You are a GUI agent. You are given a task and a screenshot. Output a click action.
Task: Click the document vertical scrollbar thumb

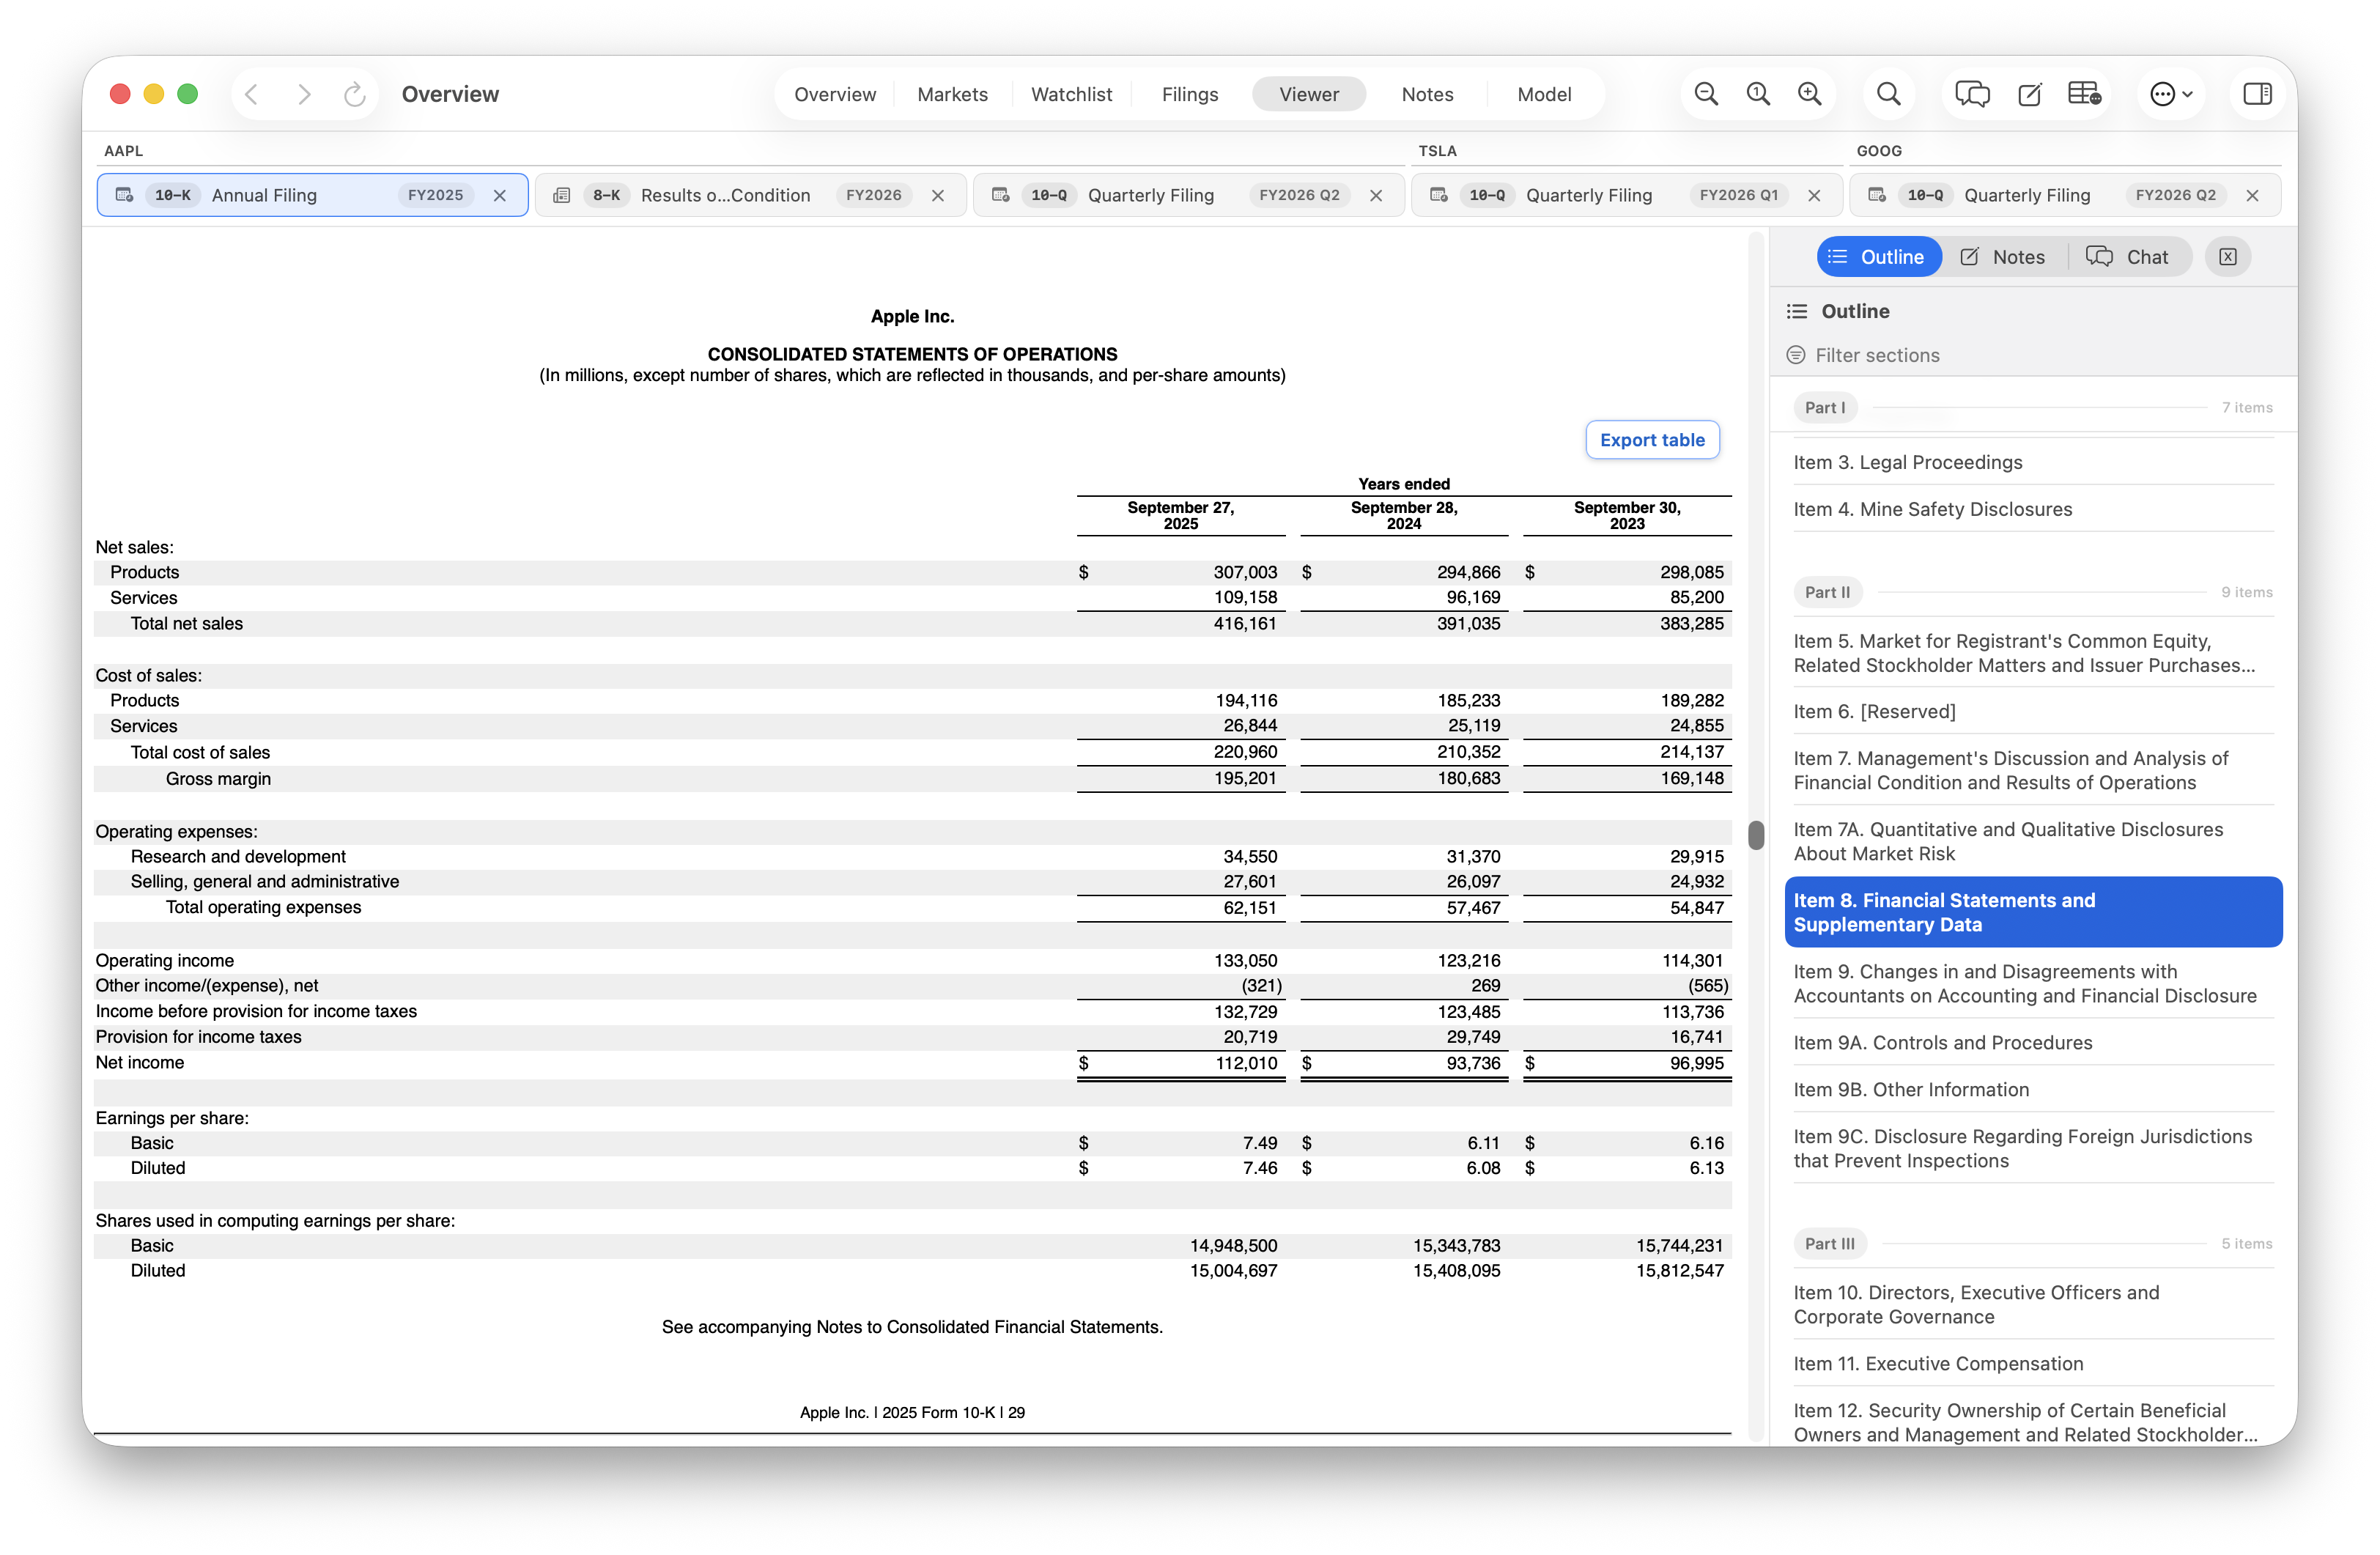pyautogui.click(x=1756, y=835)
